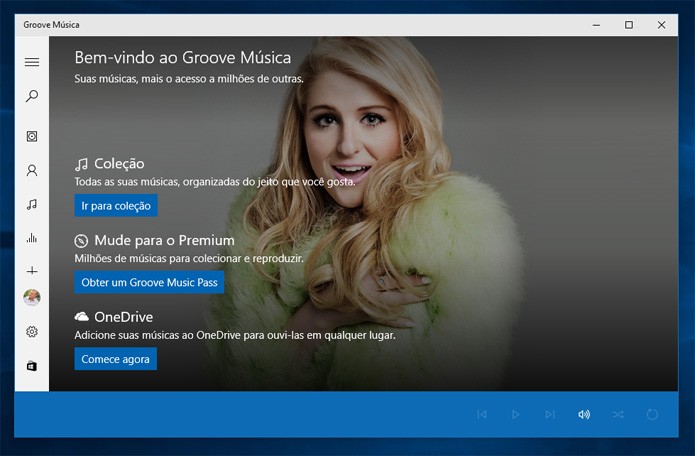695x456 pixels.
Task: Click the Premium heading icon
Action: tap(81, 241)
